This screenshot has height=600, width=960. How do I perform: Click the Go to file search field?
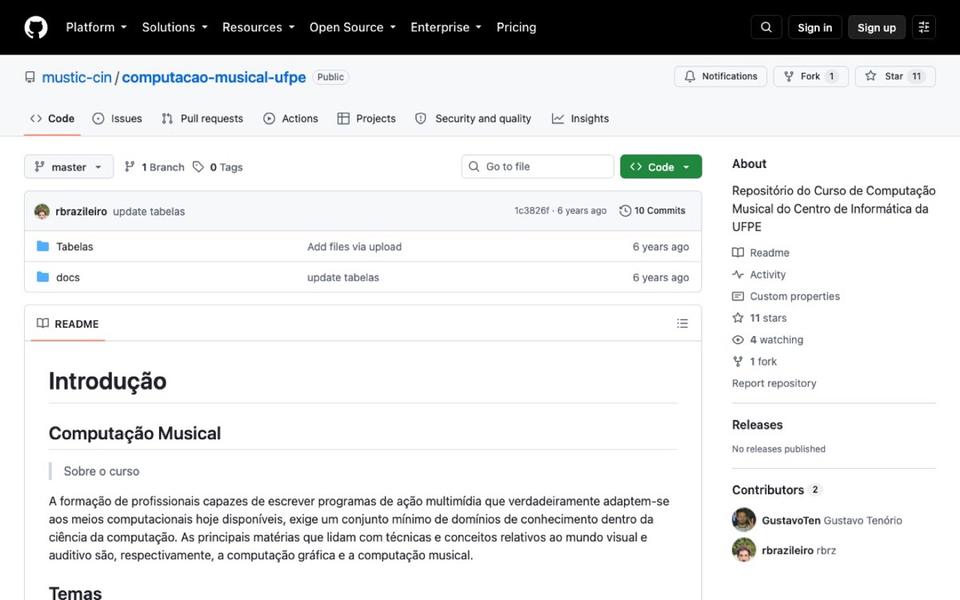click(538, 167)
